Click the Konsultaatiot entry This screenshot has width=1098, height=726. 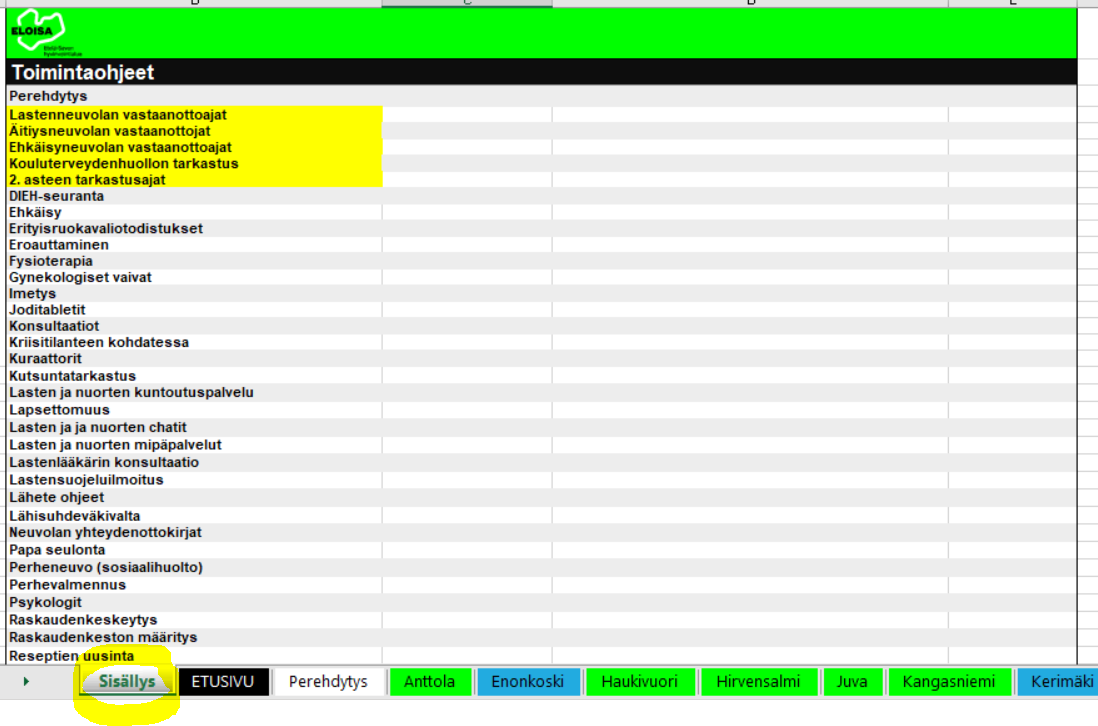pyautogui.click(x=54, y=326)
